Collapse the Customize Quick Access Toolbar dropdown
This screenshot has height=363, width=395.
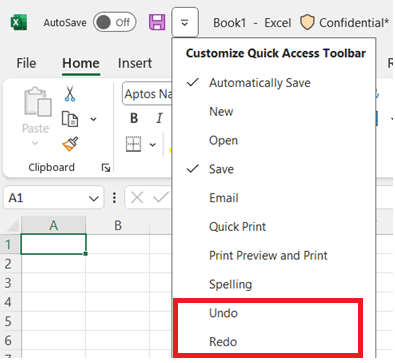(185, 22)
